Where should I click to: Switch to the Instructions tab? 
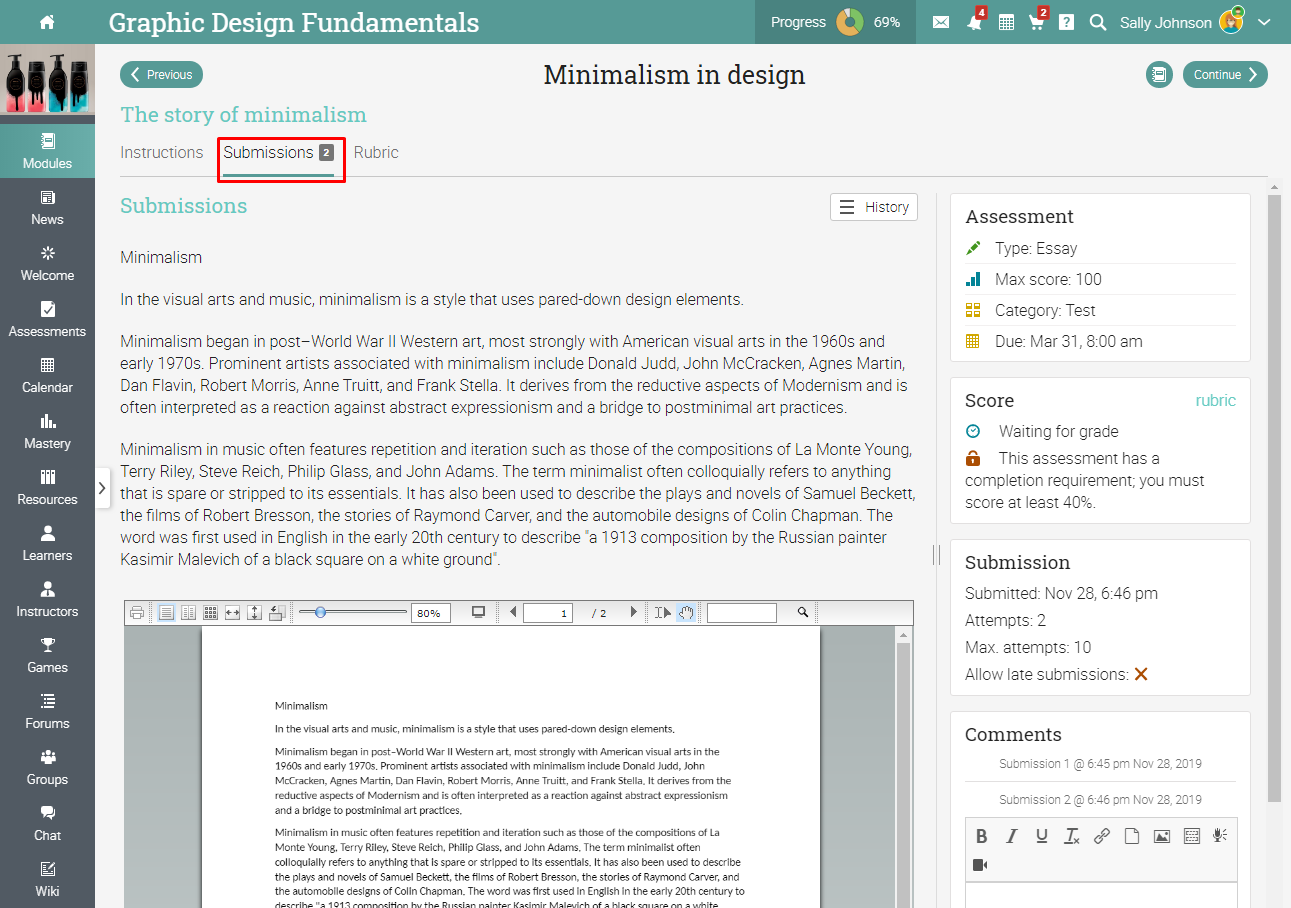(162, 153)
